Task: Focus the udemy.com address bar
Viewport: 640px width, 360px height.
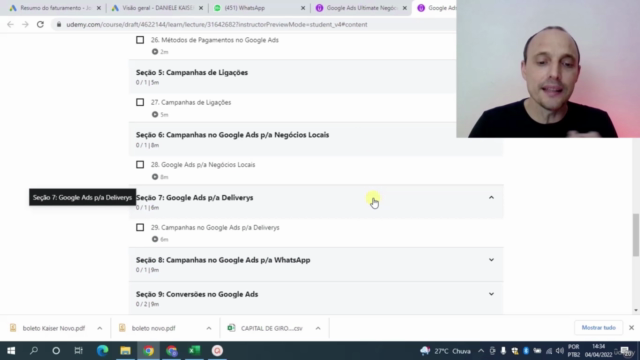Action: 216,24
